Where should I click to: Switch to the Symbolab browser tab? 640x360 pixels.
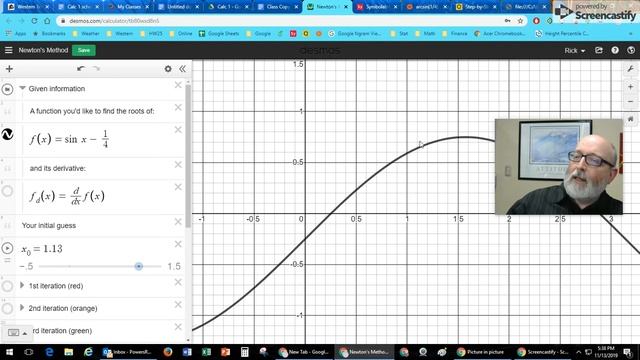click(377, 7)
